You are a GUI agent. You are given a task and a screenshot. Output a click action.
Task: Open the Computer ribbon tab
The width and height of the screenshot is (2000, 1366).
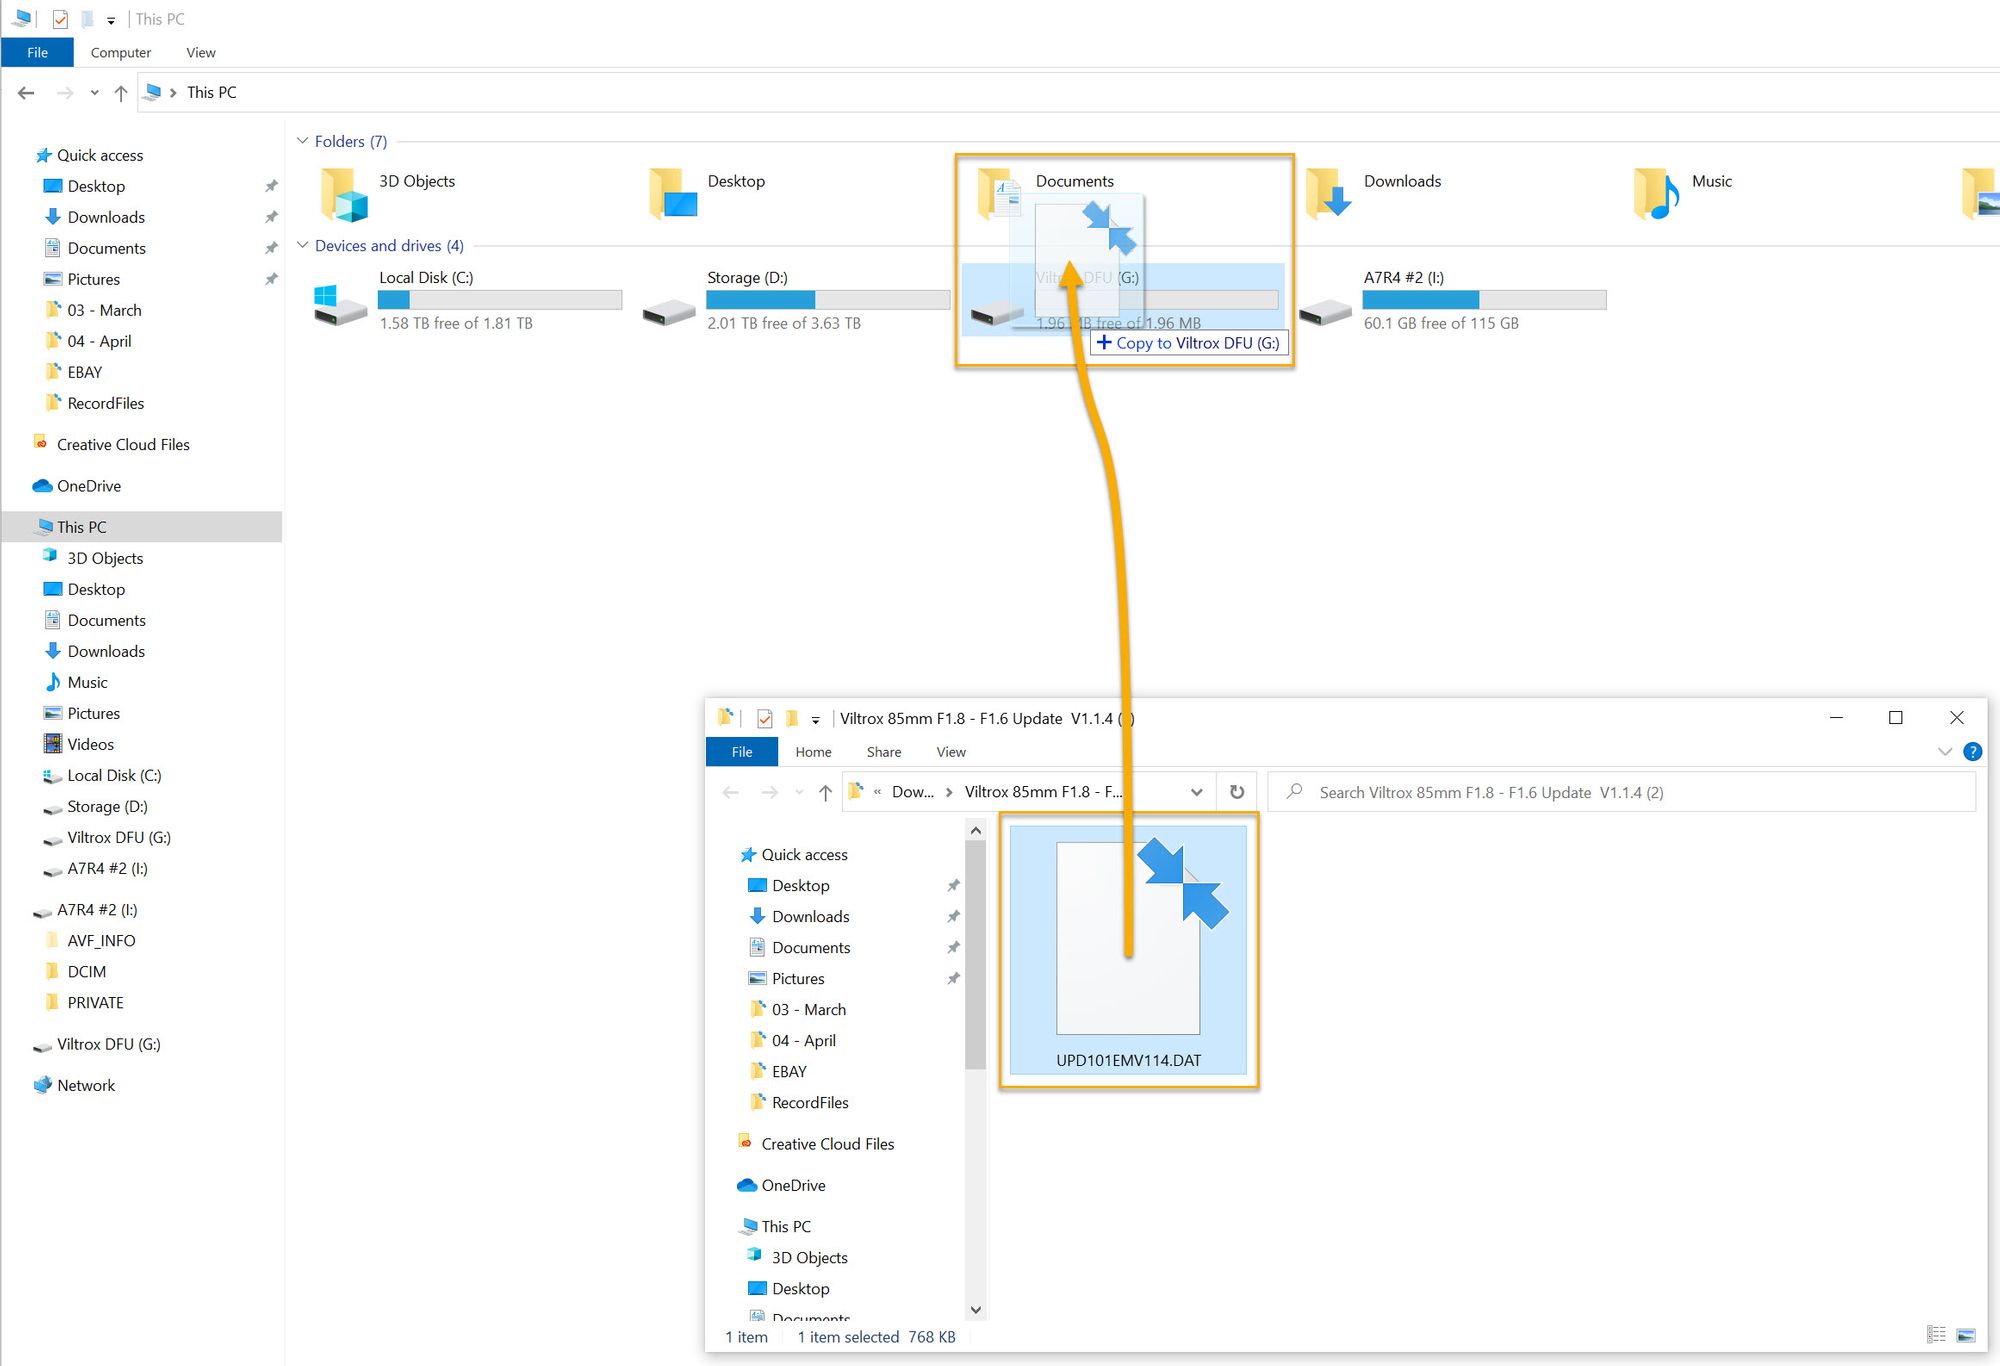click(121, 52)
